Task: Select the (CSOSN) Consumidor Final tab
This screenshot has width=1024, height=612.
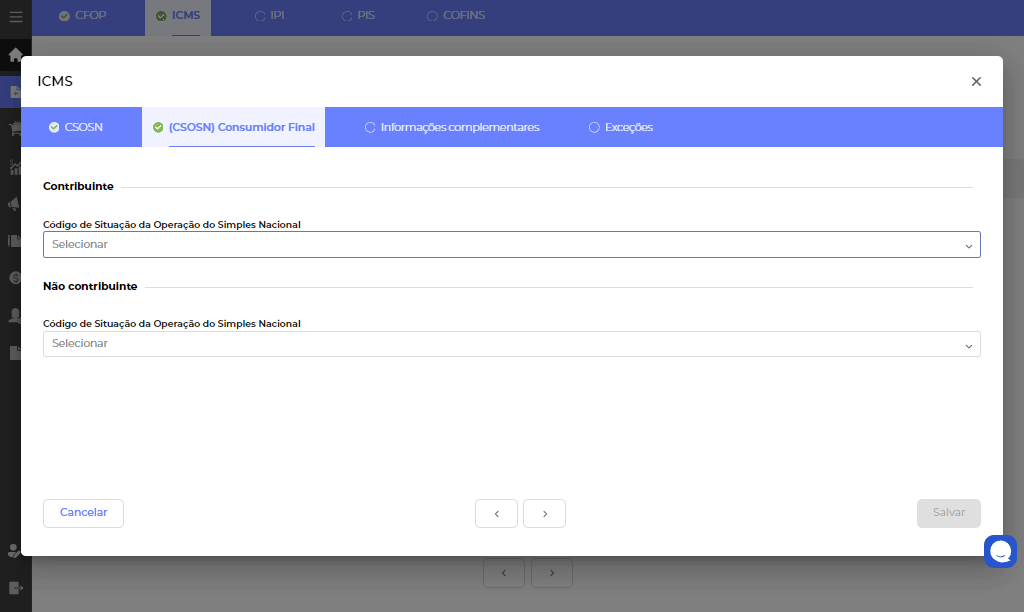Action: [x=234, y=128]
